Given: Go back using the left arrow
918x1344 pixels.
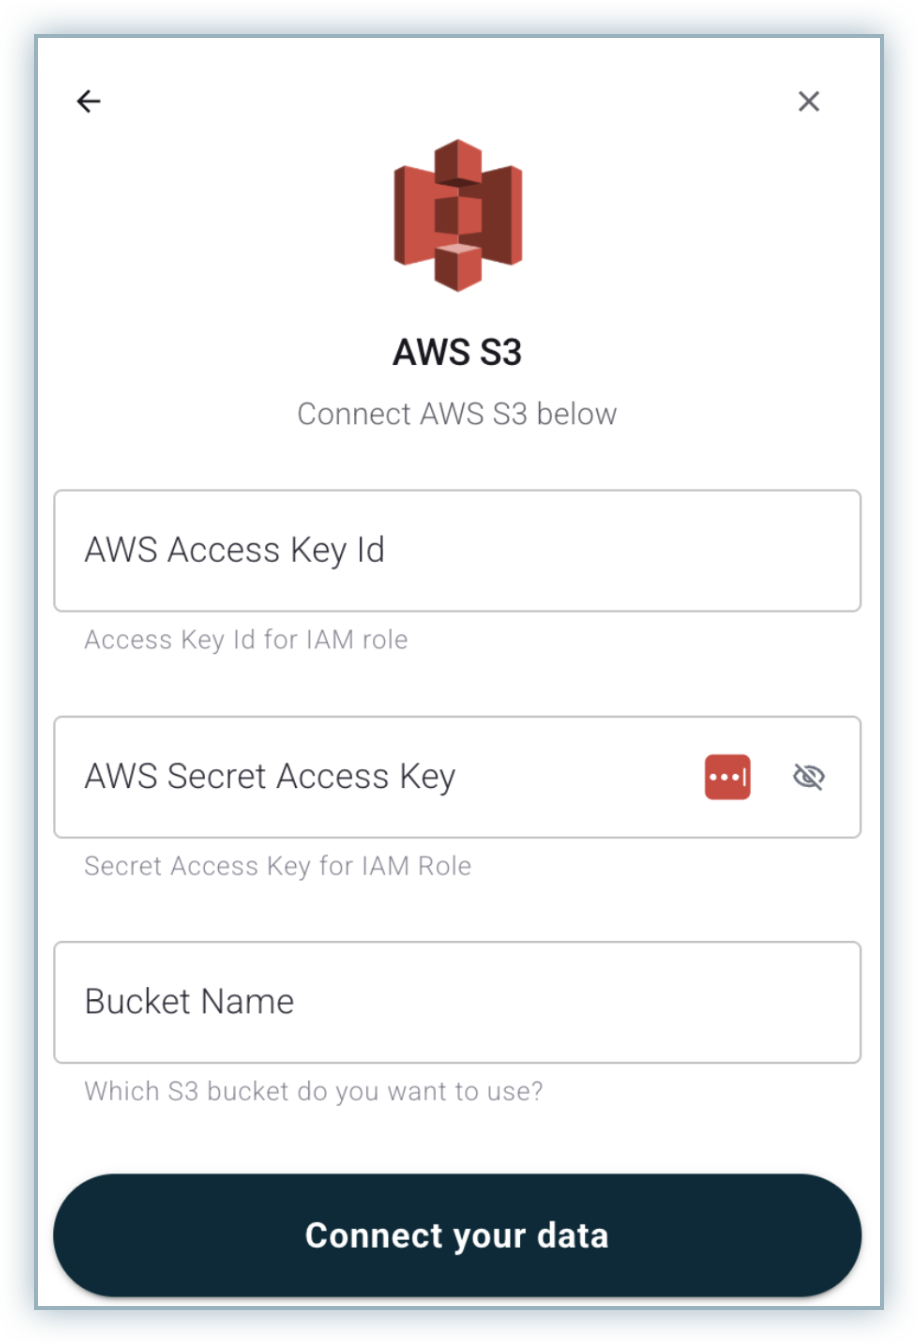Looking at the screenshot, I should [89, 101].
